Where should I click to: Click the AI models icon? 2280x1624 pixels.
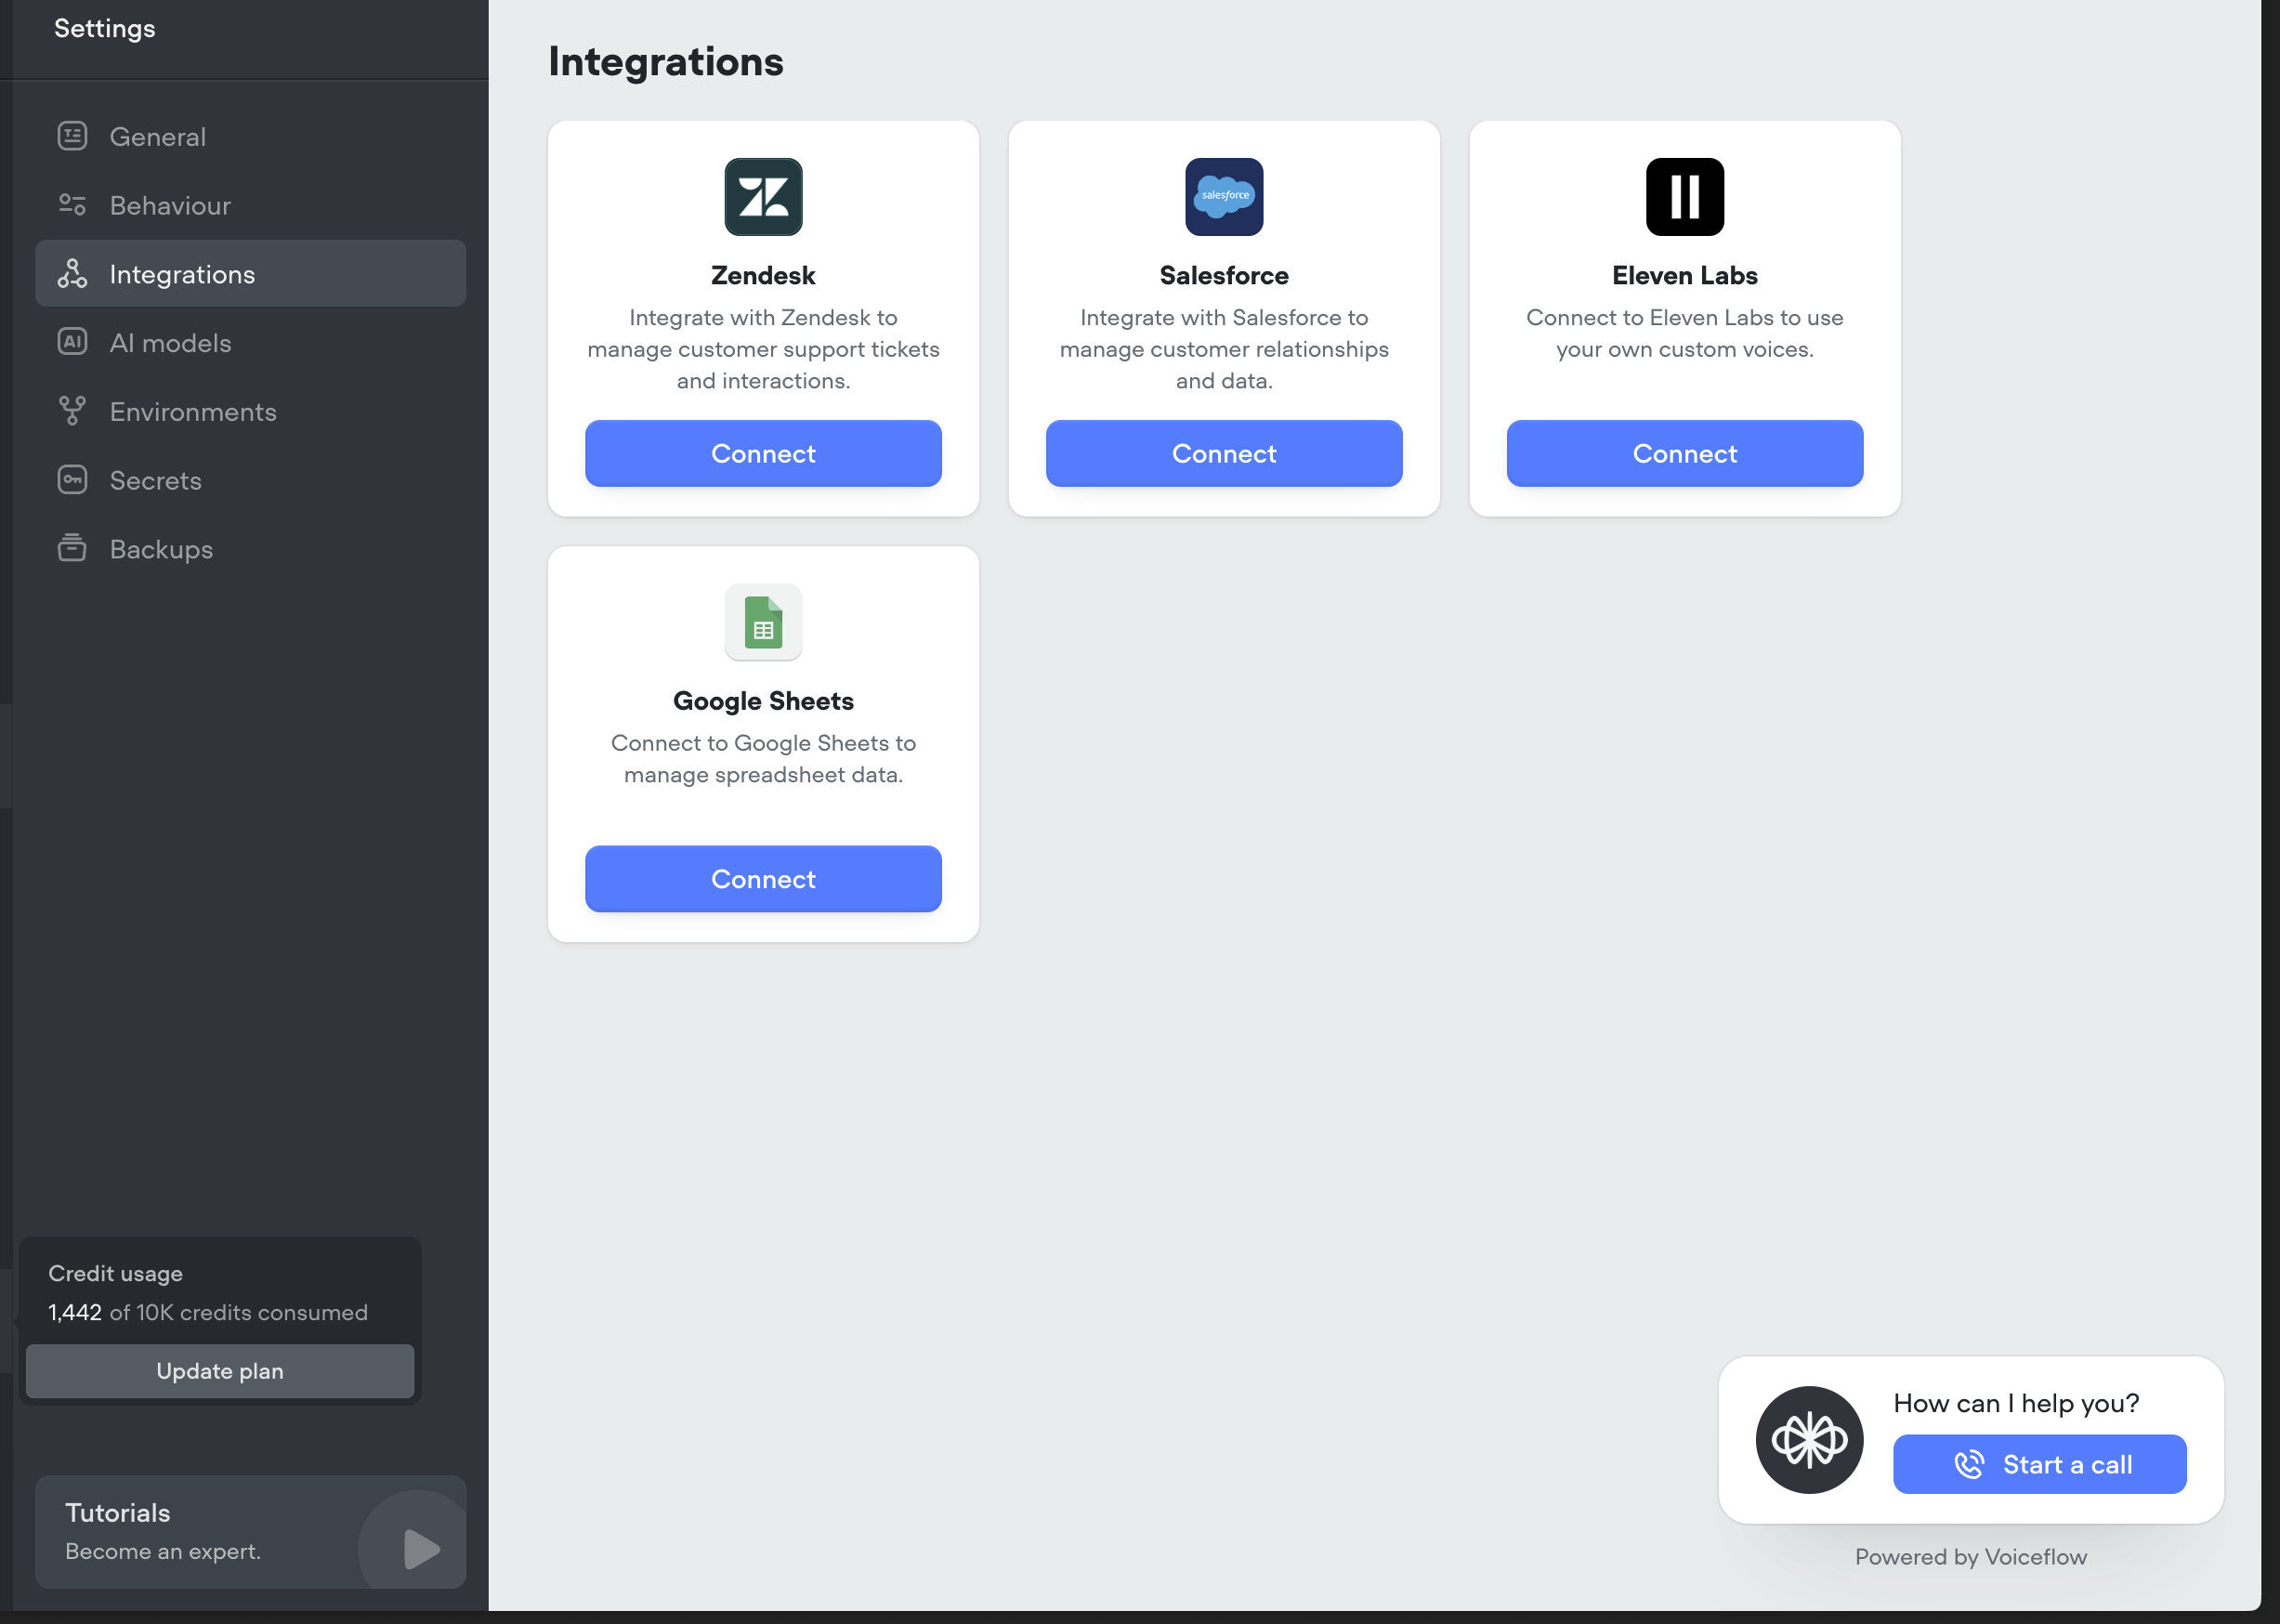pos(72,342)
